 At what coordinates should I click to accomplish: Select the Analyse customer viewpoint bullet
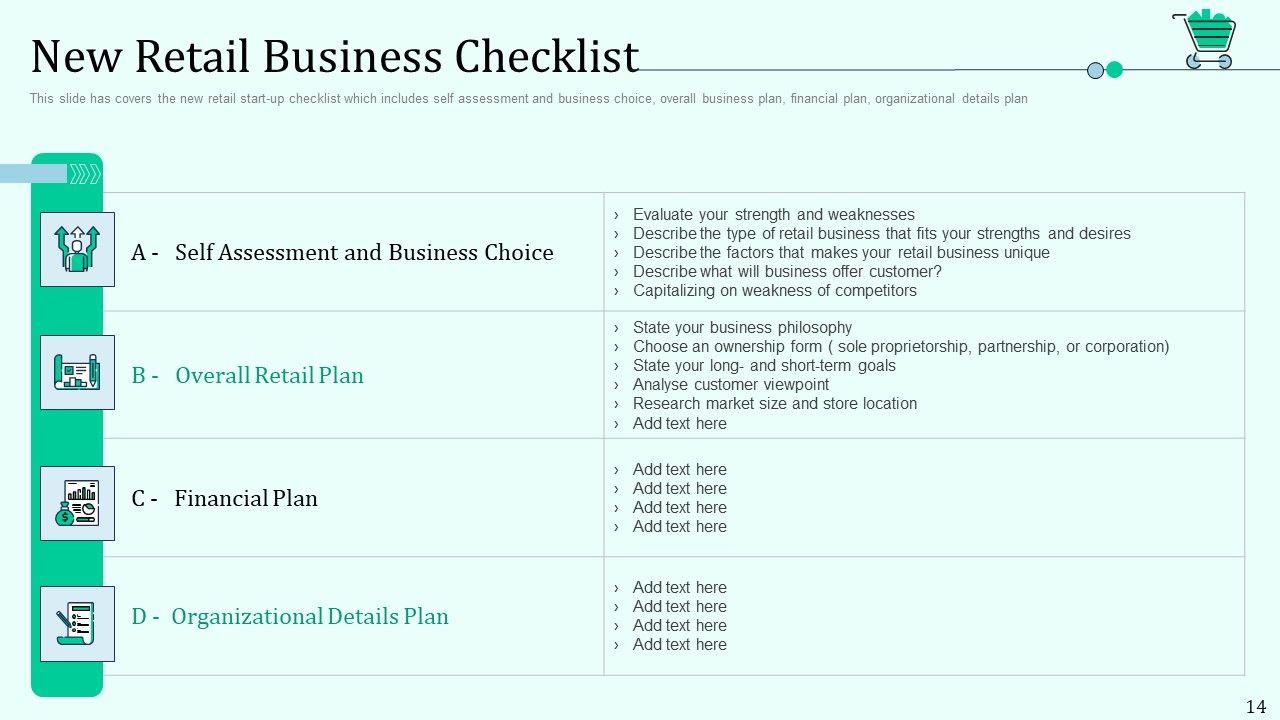pos(730,384)
